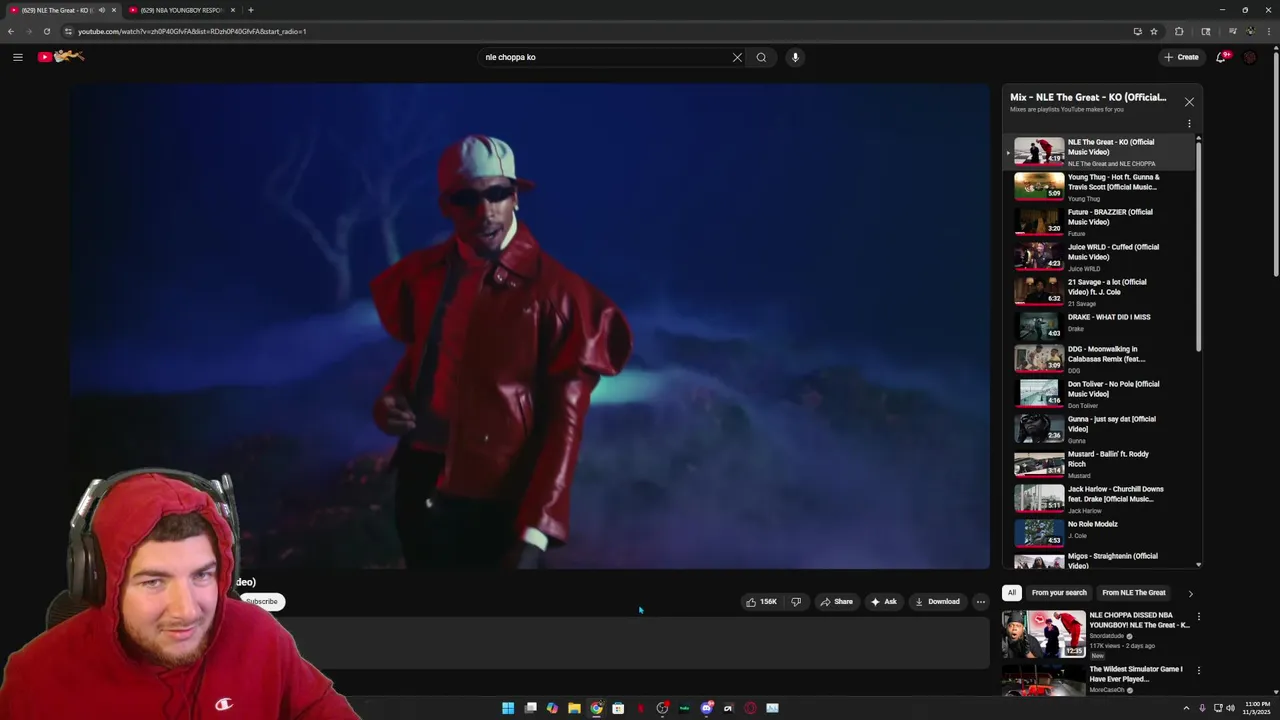Clear the search box with X
The height and width of the screenshot is (720, 1280).
(x=737, y=57)
